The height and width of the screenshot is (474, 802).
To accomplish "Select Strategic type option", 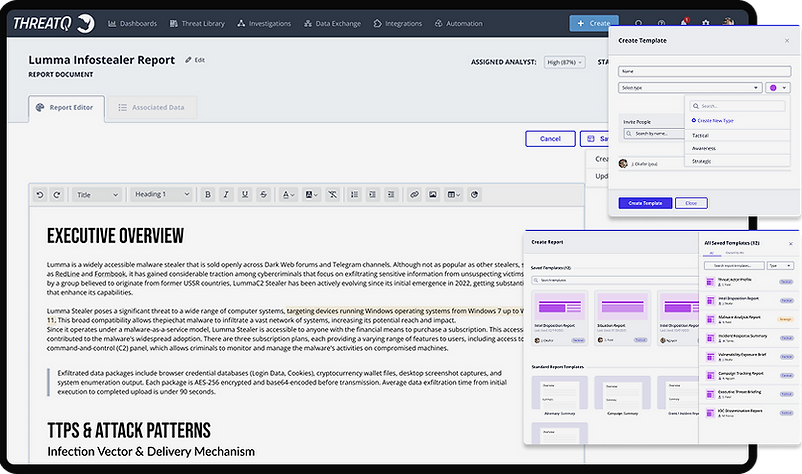I will 737,161.
